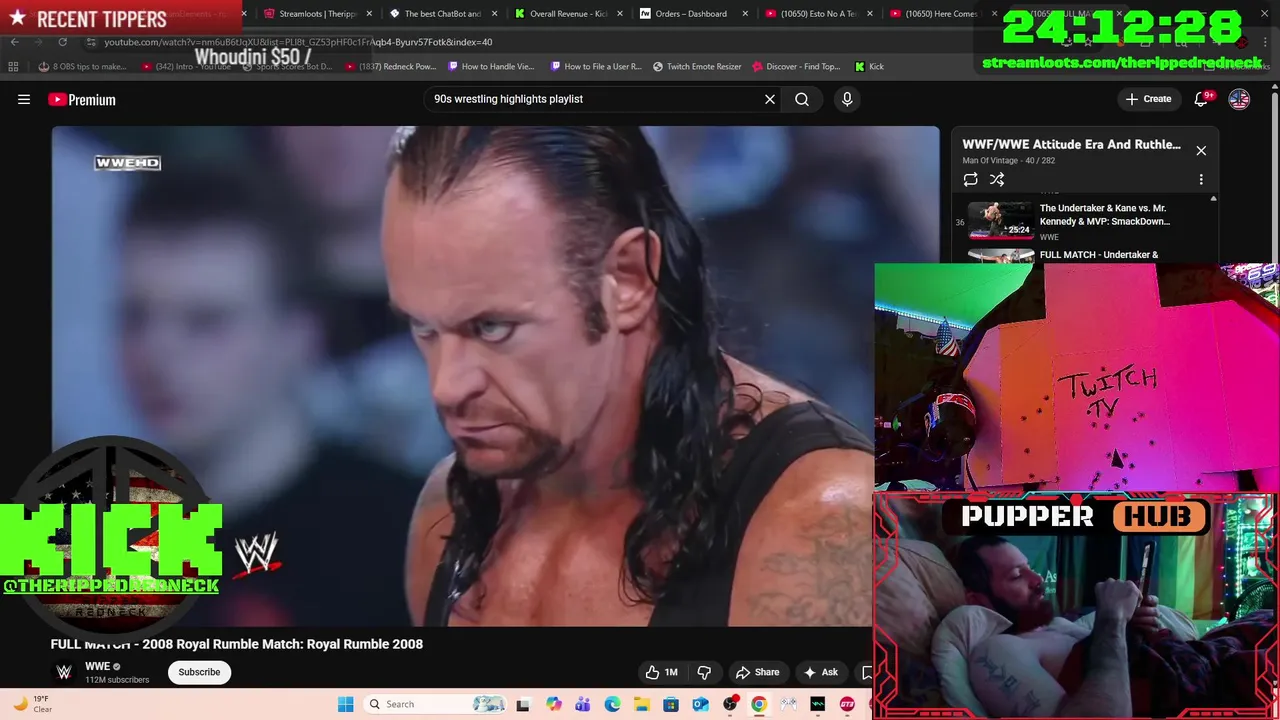This screenshot has width=1280, height=720.
Task: Open Twitch Emote Resizer bookmark
Action: pos(697,67)
